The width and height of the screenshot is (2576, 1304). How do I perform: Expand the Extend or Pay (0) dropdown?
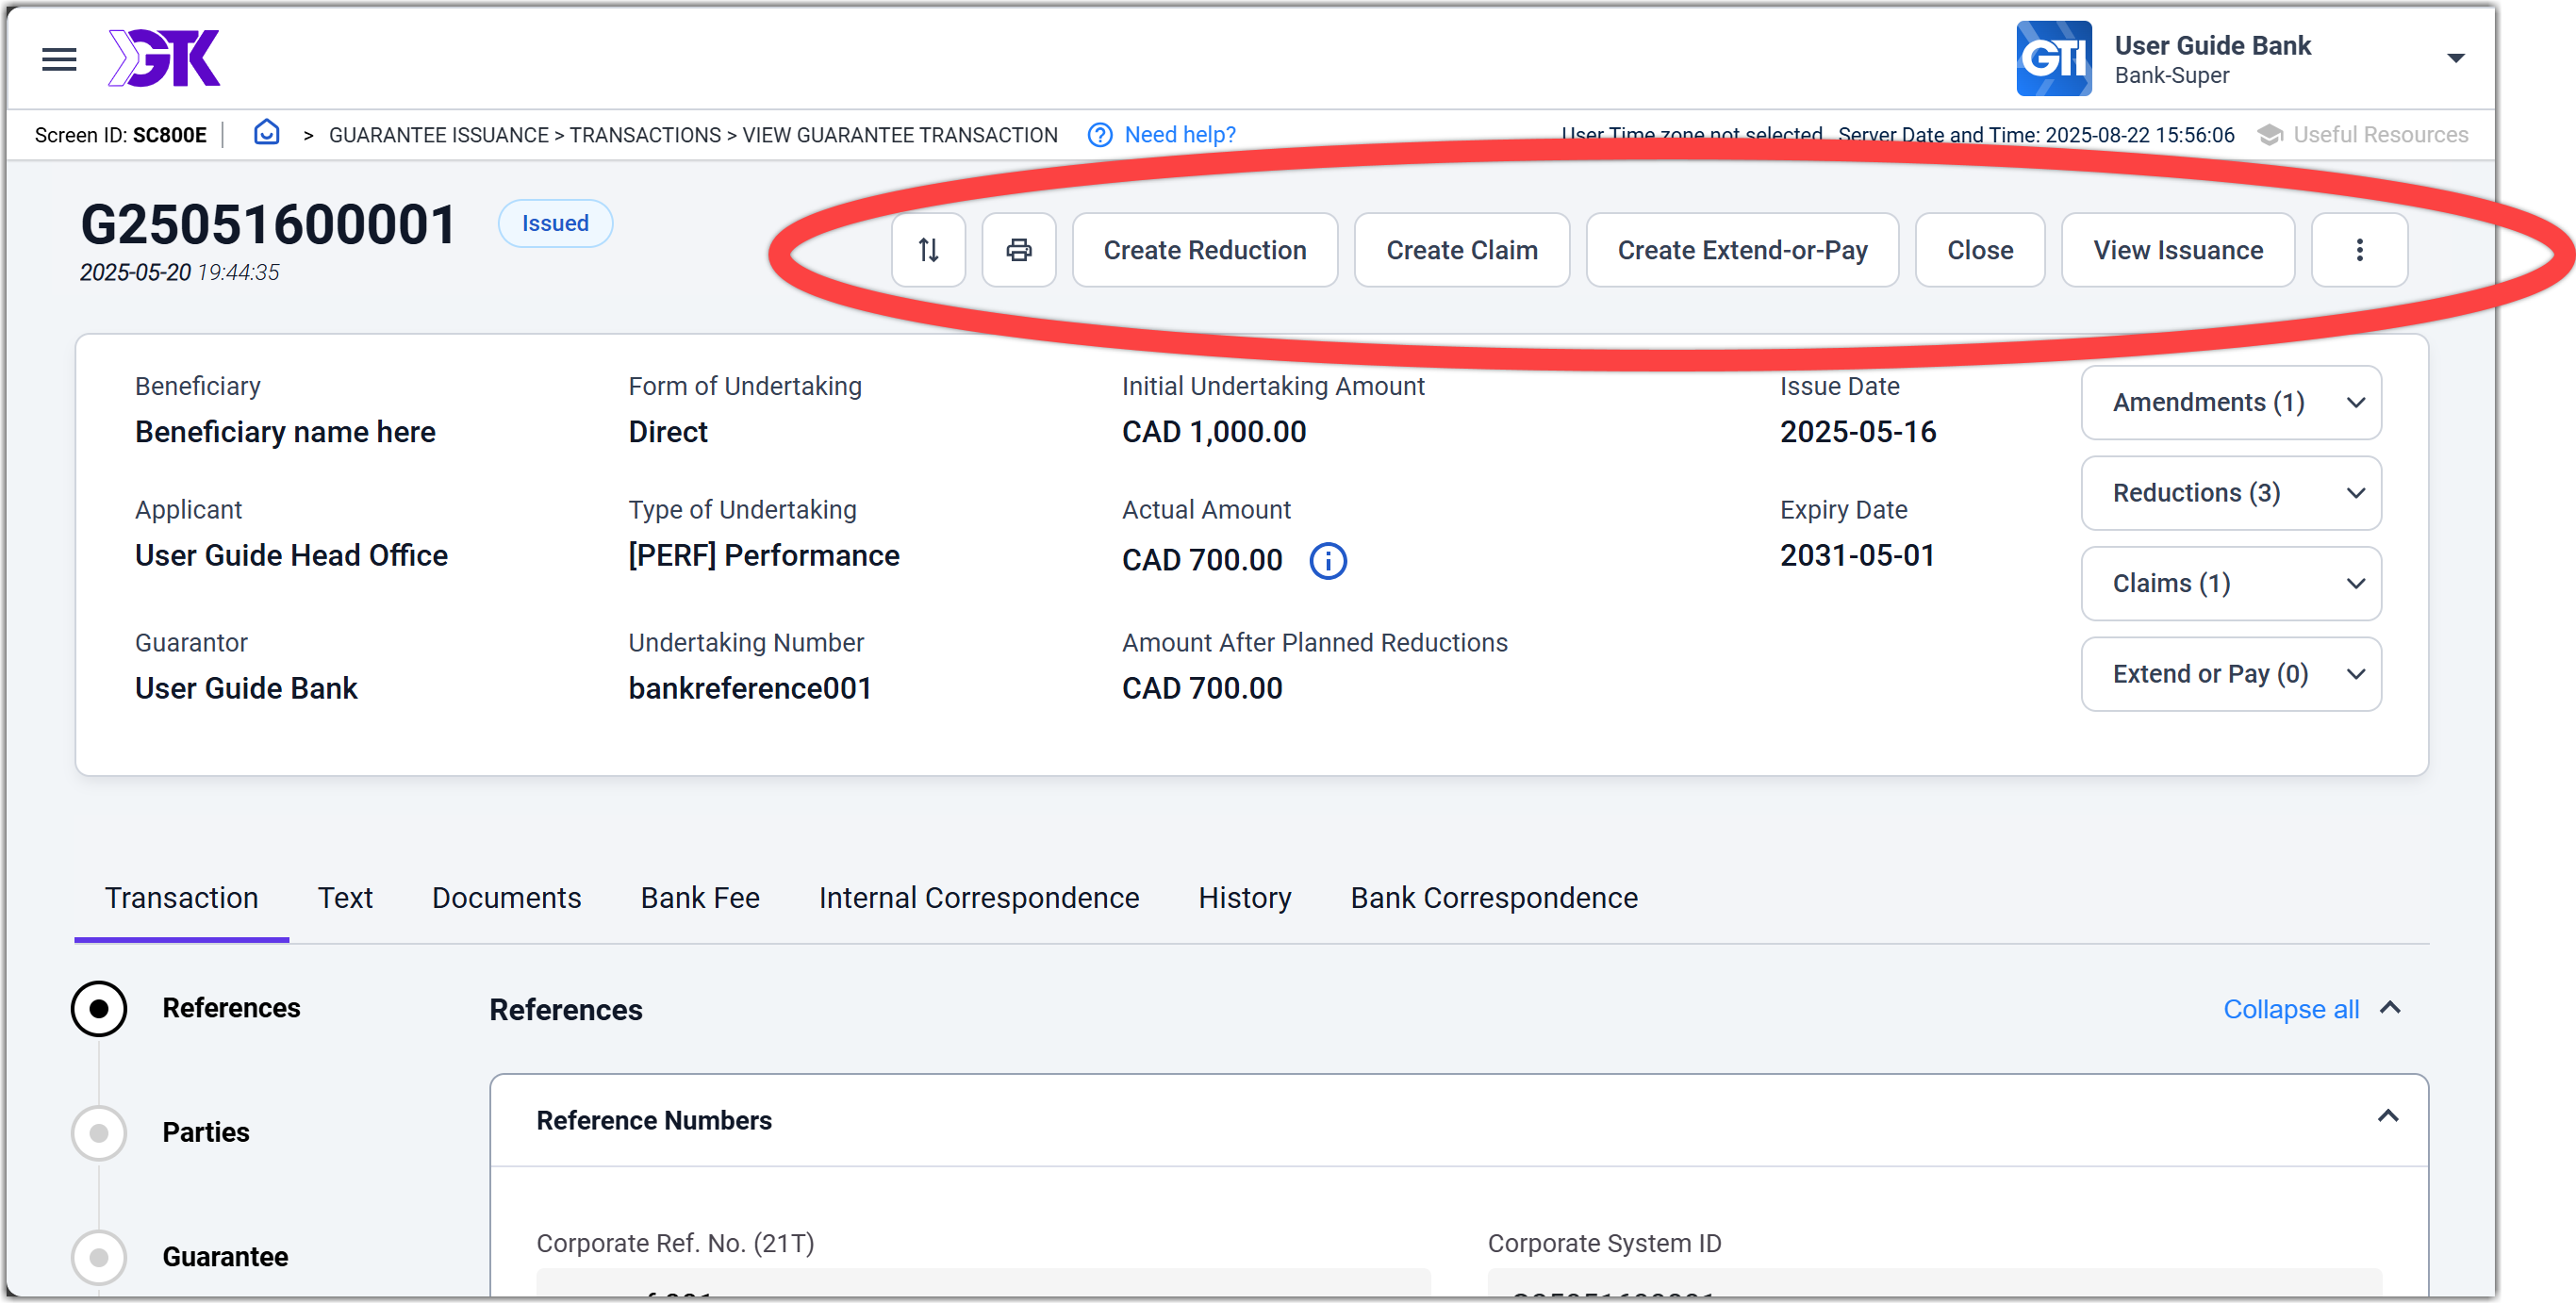tap(2231, 674)
